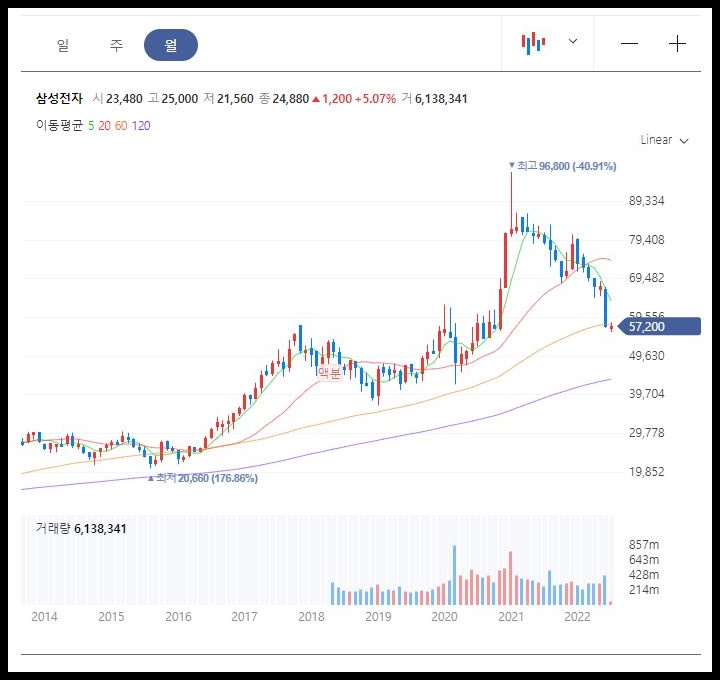Toggle the 60-period moving average

click(121, 126)
